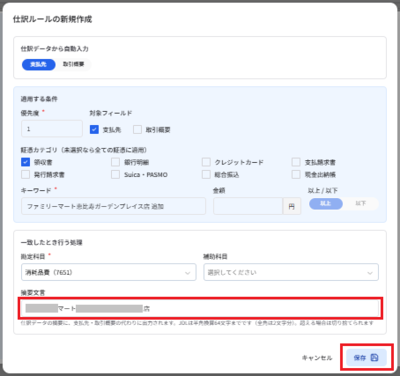
Task: Click the 仕訳ルールの新規作成 dialog title
Action: [x=52, y=19]
